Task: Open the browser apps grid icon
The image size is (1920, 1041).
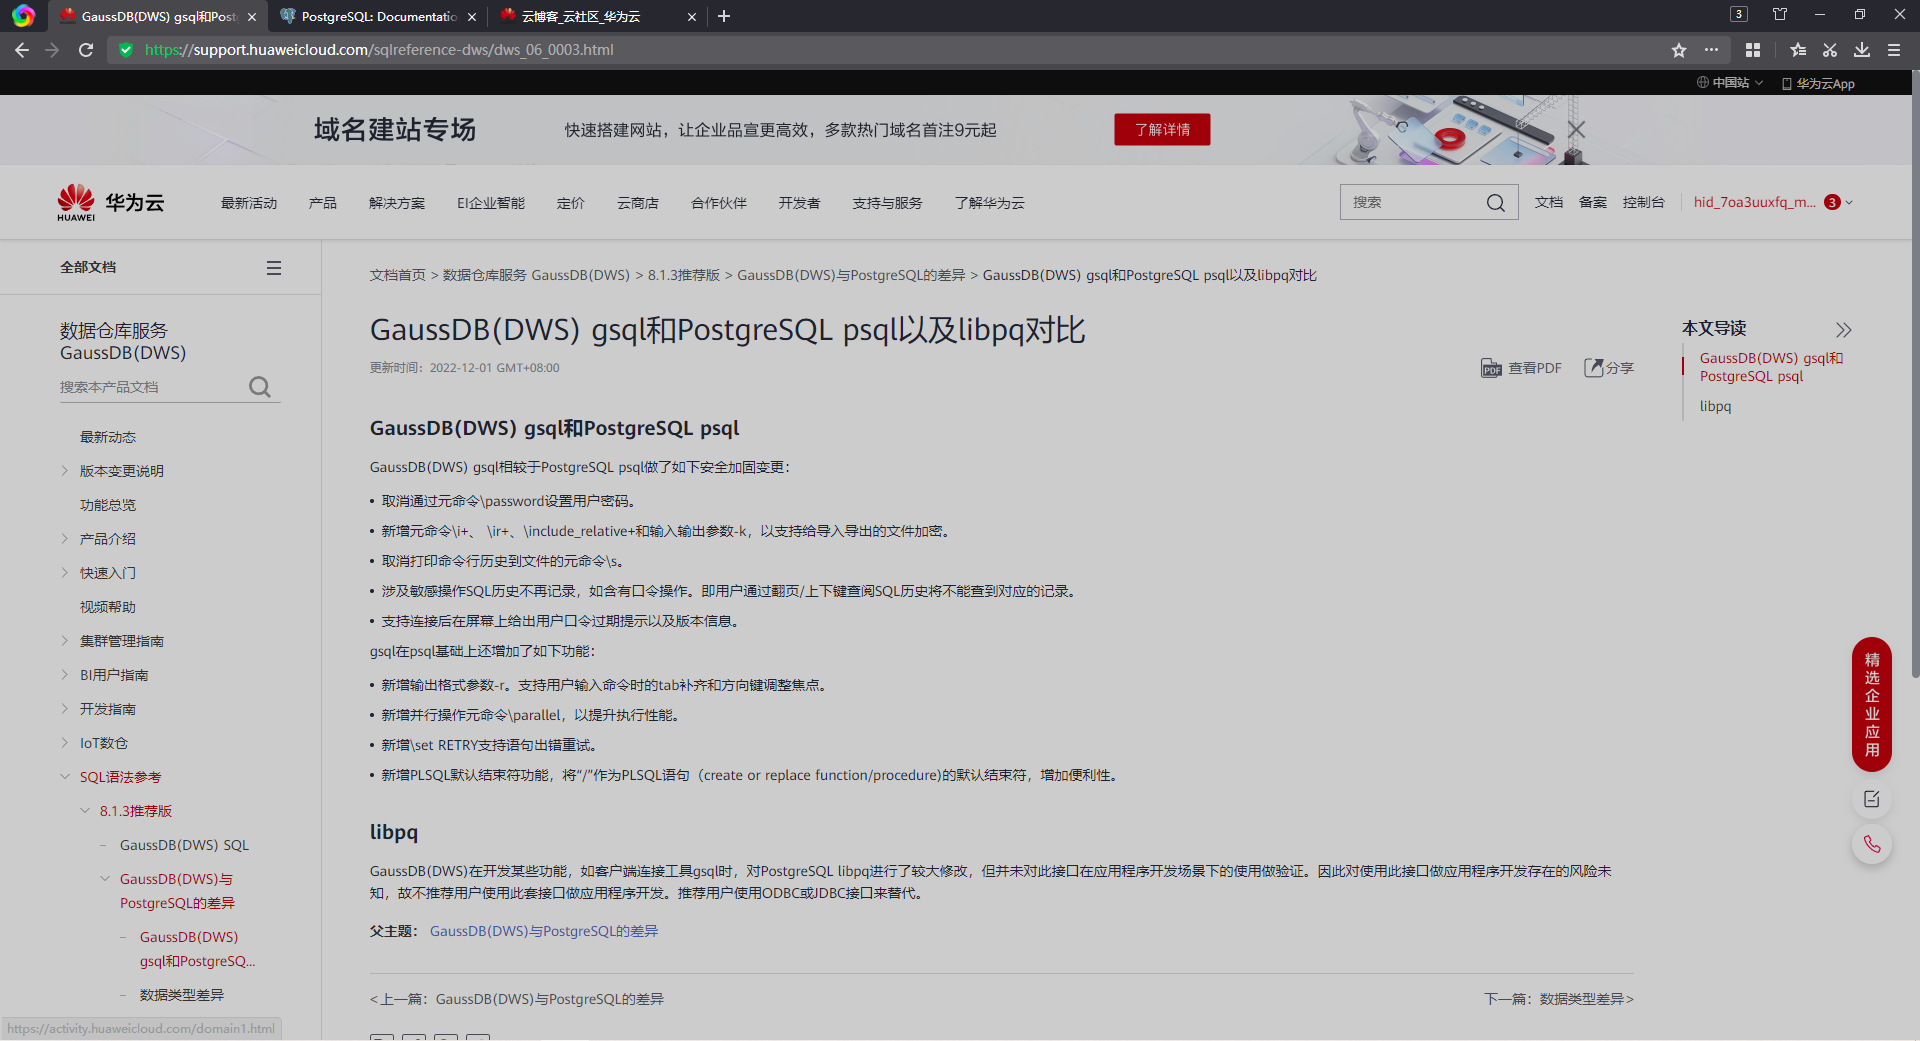Action: (x=1753, y=50)
